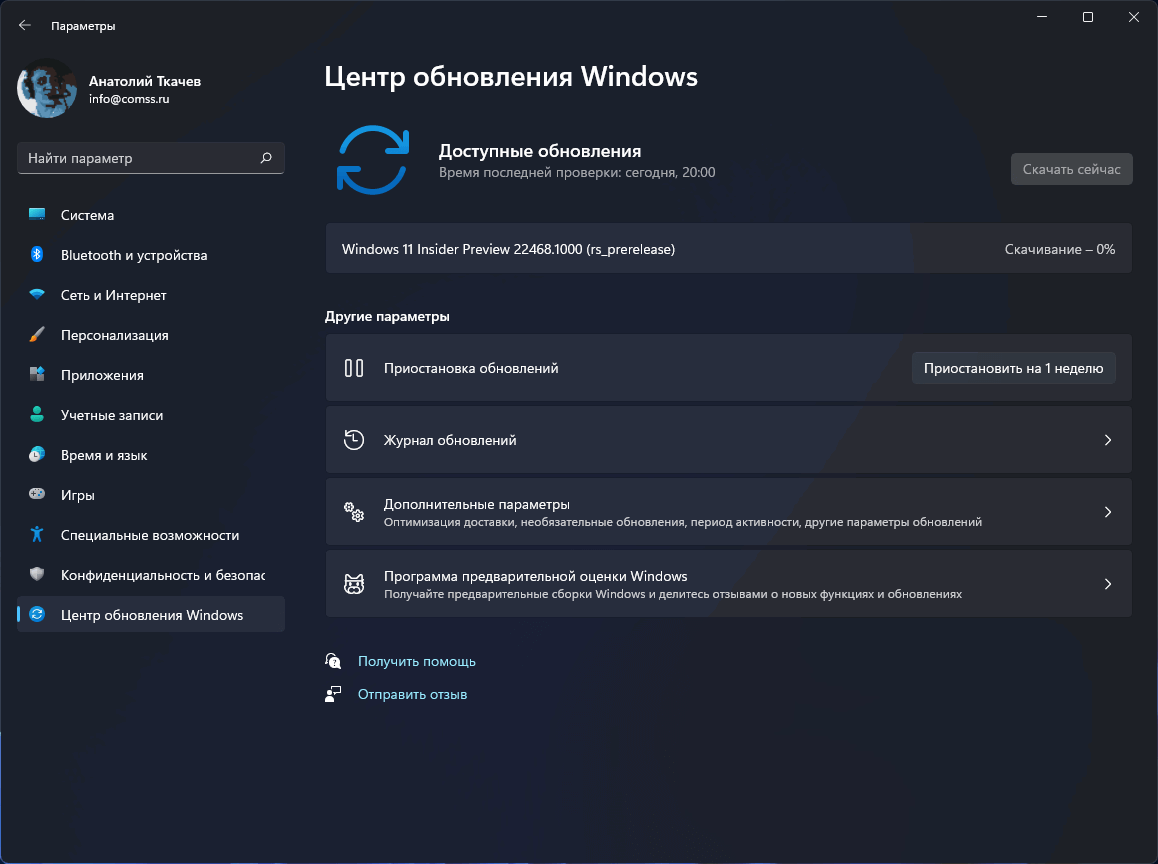
Task: Click the Игры sidebar icon
Action: [36, 495]
